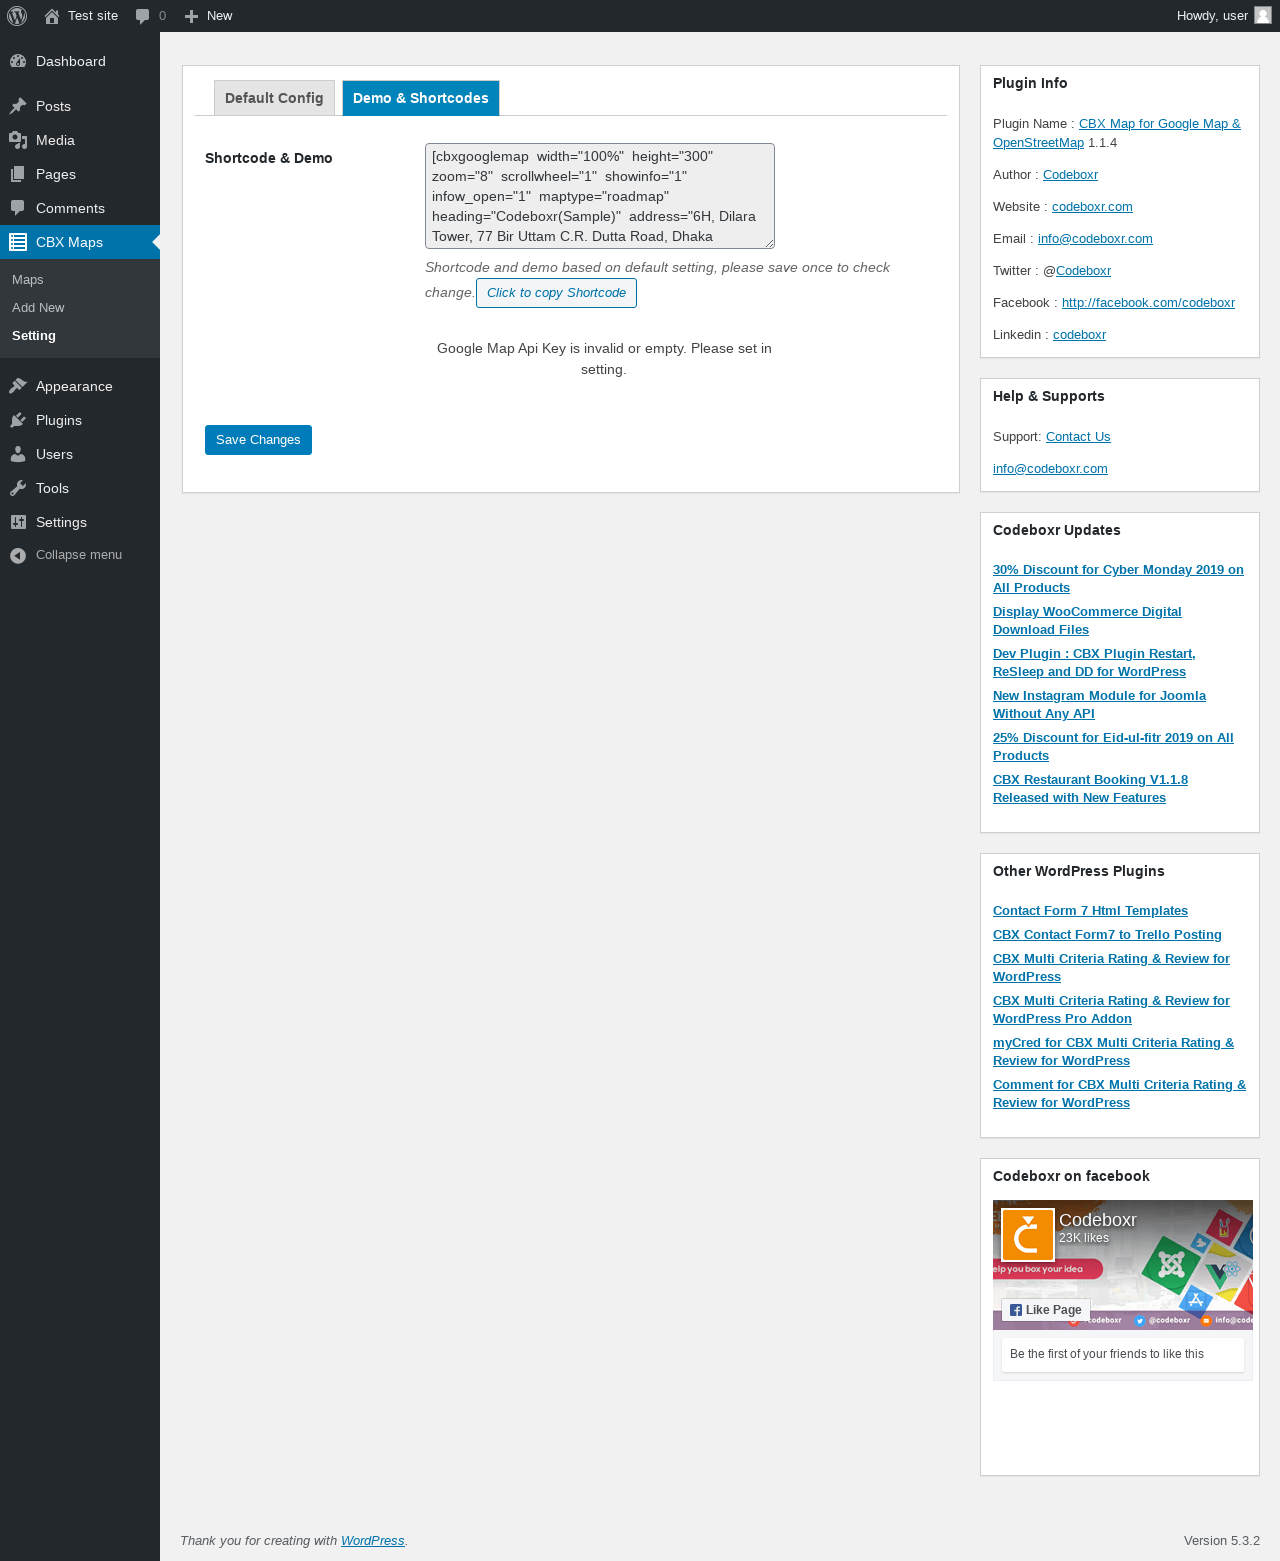Click the New content label in admin bar
1280x1561 pixels.
pyautogui.click(x=219, y=16)
